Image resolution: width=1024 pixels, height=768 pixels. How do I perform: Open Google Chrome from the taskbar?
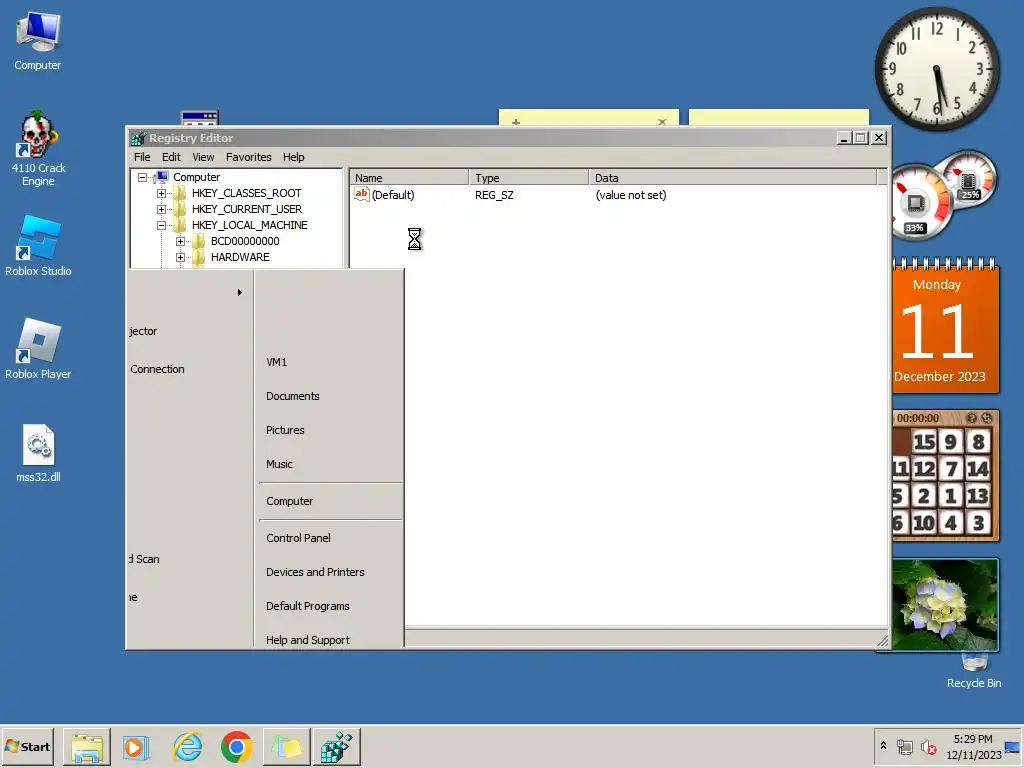coord(236,747)
